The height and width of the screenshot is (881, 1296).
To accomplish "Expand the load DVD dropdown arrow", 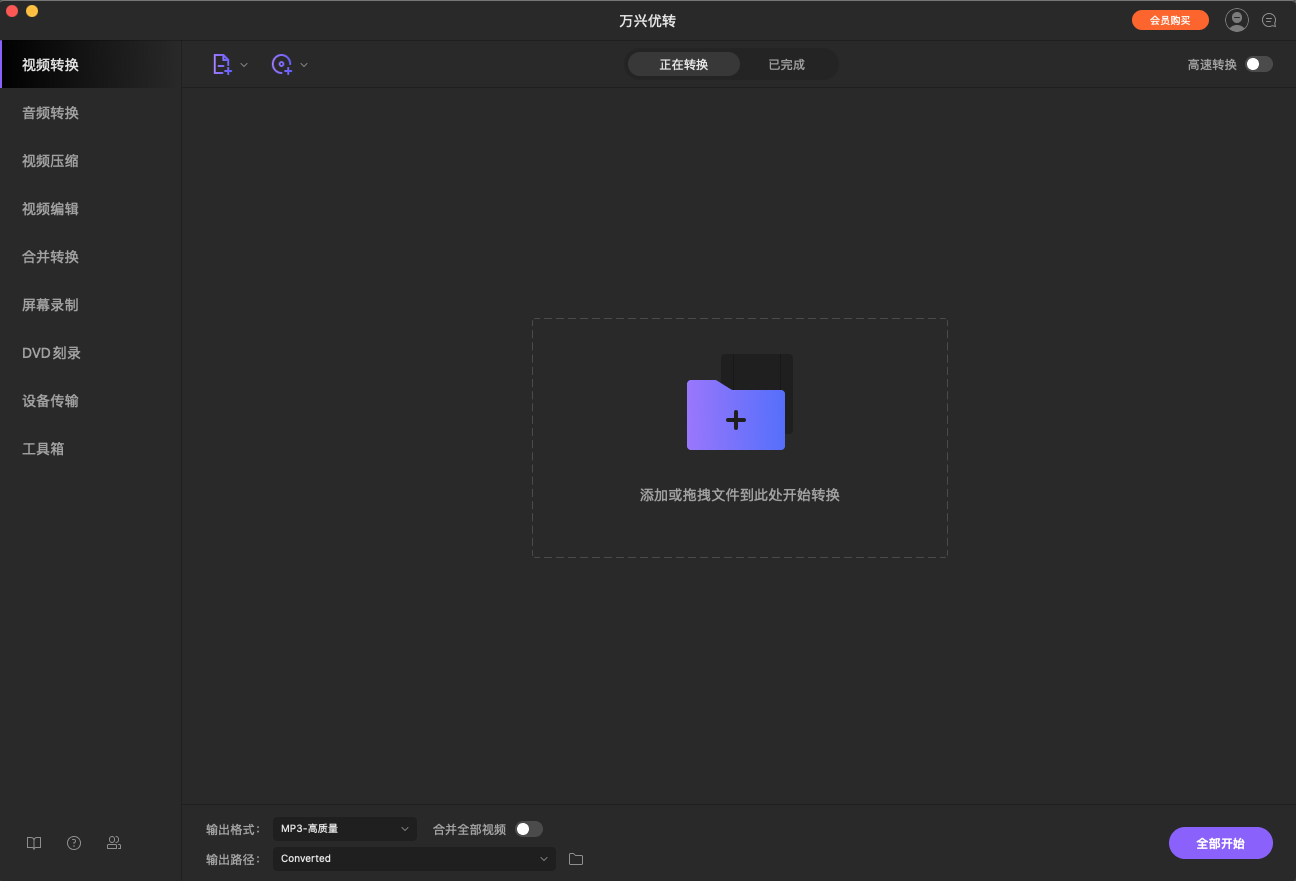I will [x=304, y=65].
